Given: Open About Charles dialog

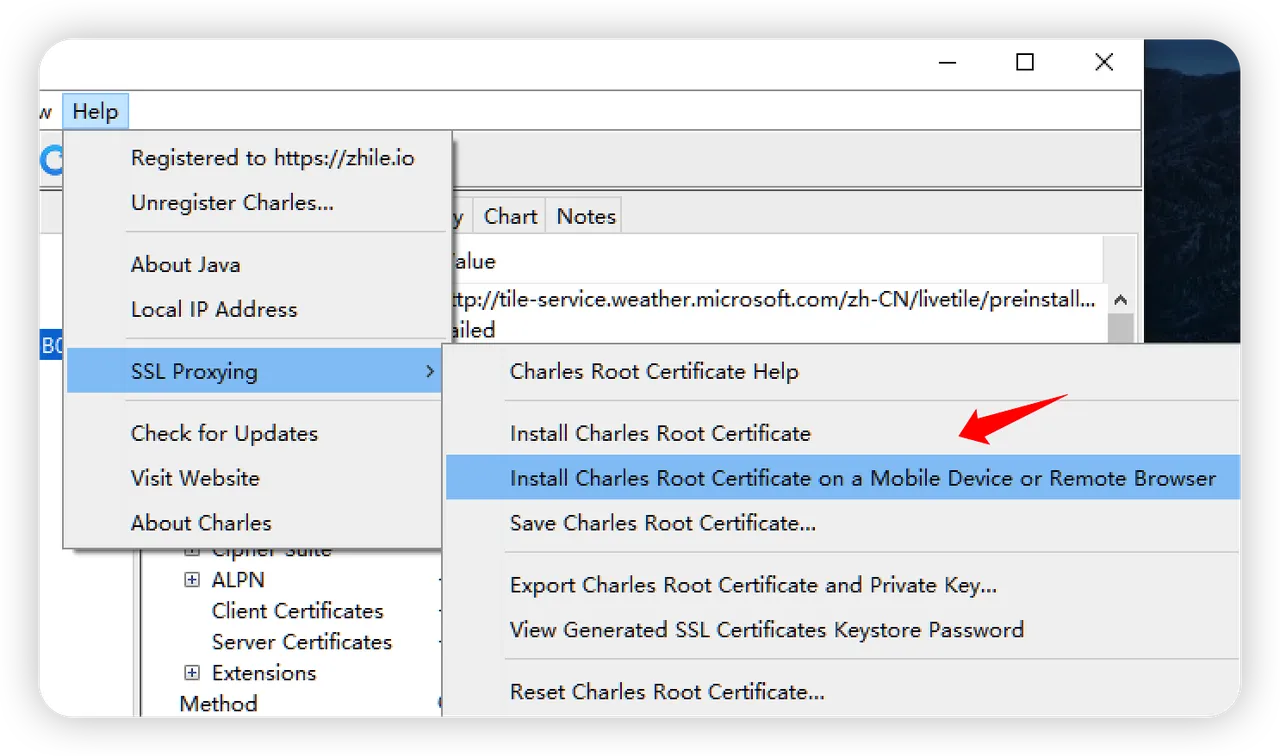Looking at the screenshot, I should pos(201,523).
